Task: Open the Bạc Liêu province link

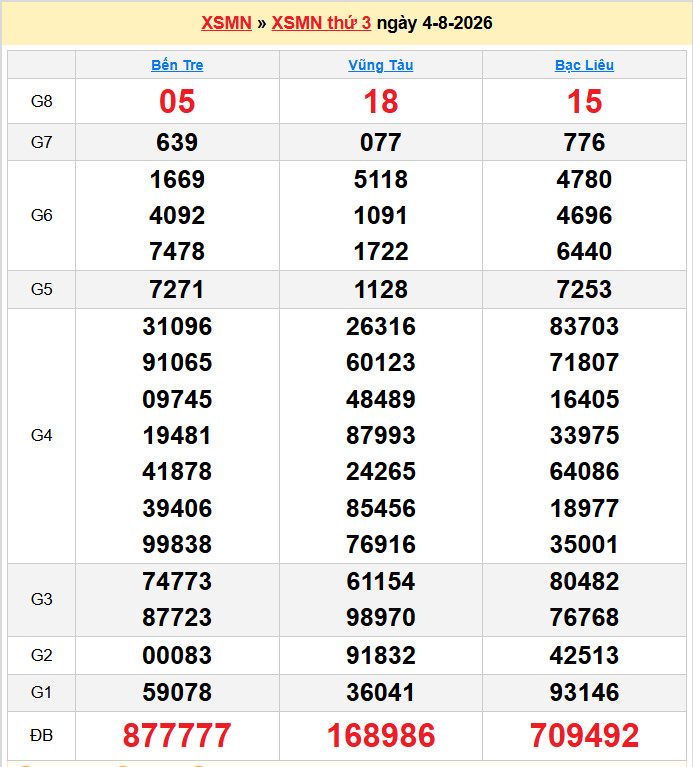Action: (x=584, y=65)
